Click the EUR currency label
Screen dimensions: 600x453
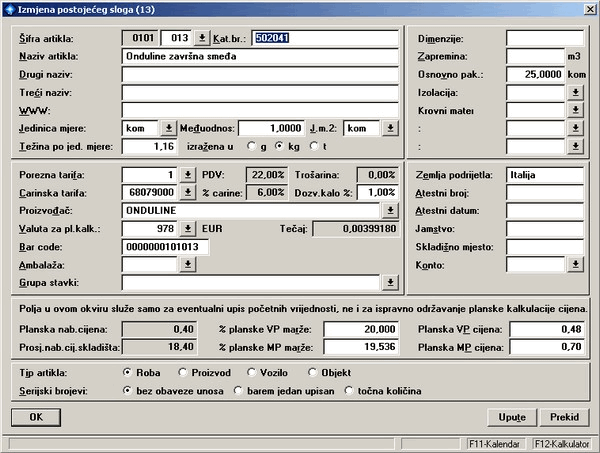click(212, 229)
